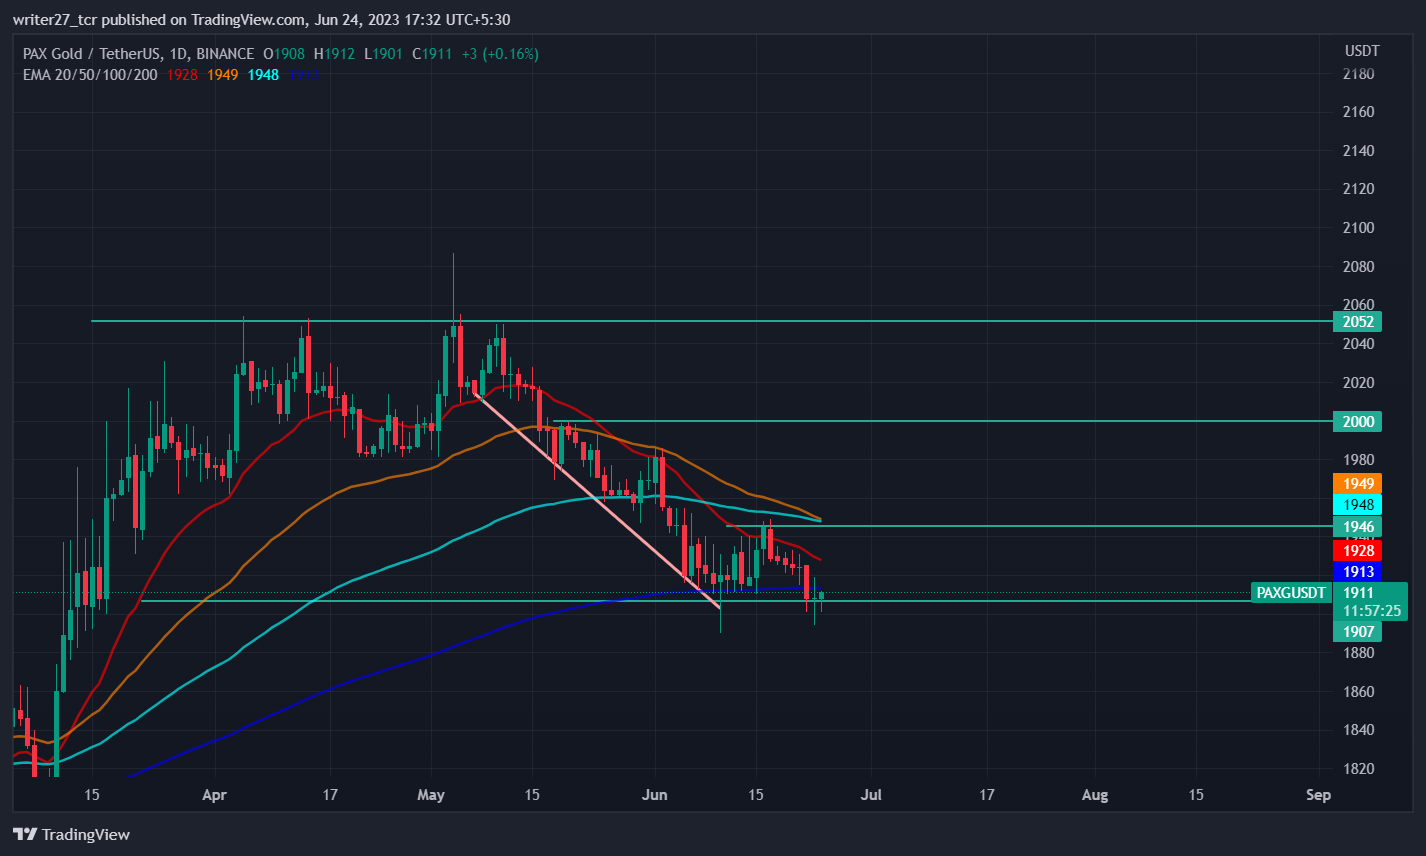This screenshot has height=856, width=1426.
Task: Click the low price value L1901
Action: pos(382,54)
